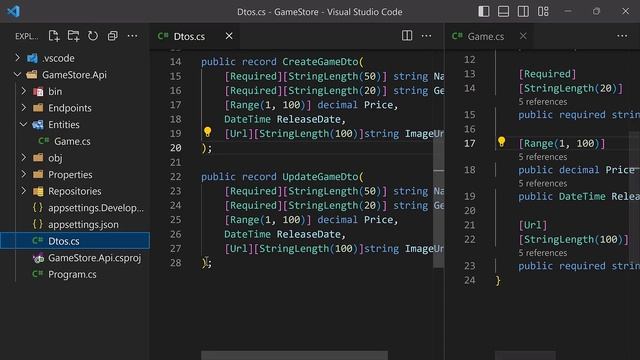Expand the Endpoints folder
This screenshot has height=360, width=640.
click(x=24, y=108)
